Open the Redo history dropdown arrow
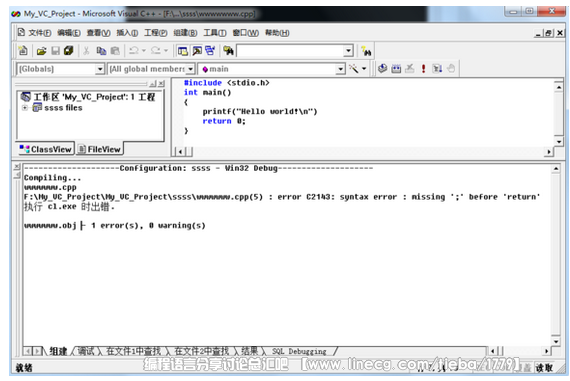Viewport: 570px width, 381px height. [166, 51]
